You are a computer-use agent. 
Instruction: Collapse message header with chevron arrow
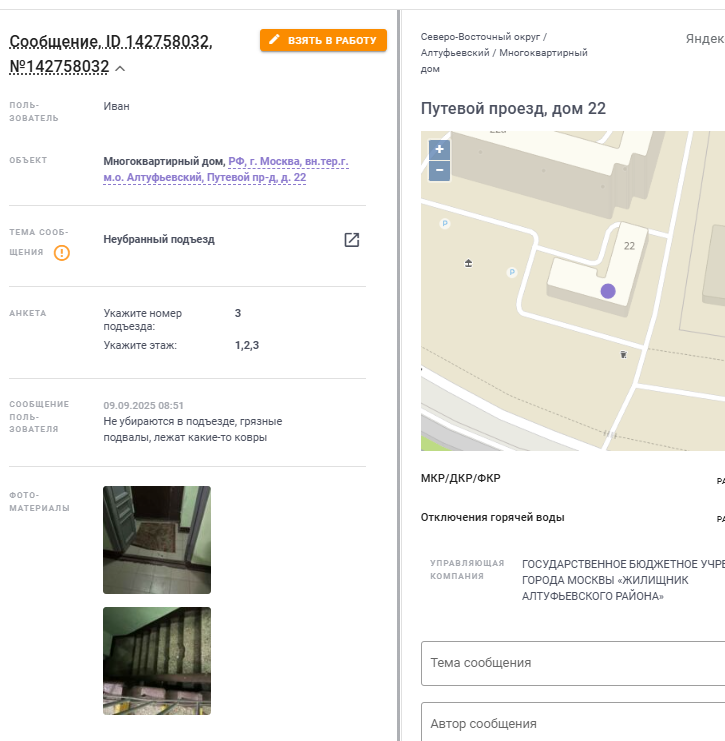[120, 69]
